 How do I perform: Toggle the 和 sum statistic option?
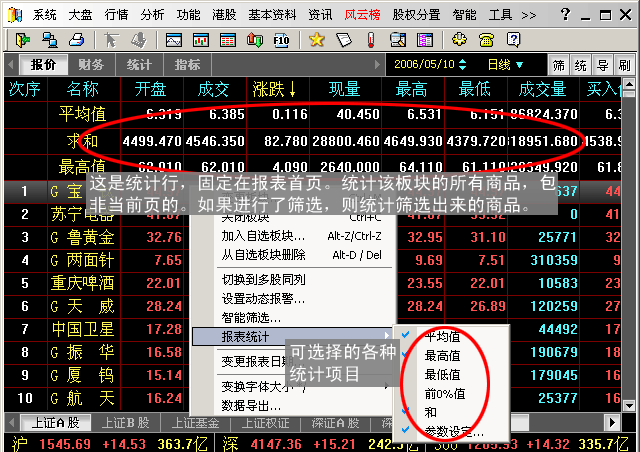(x=431, y=412)
